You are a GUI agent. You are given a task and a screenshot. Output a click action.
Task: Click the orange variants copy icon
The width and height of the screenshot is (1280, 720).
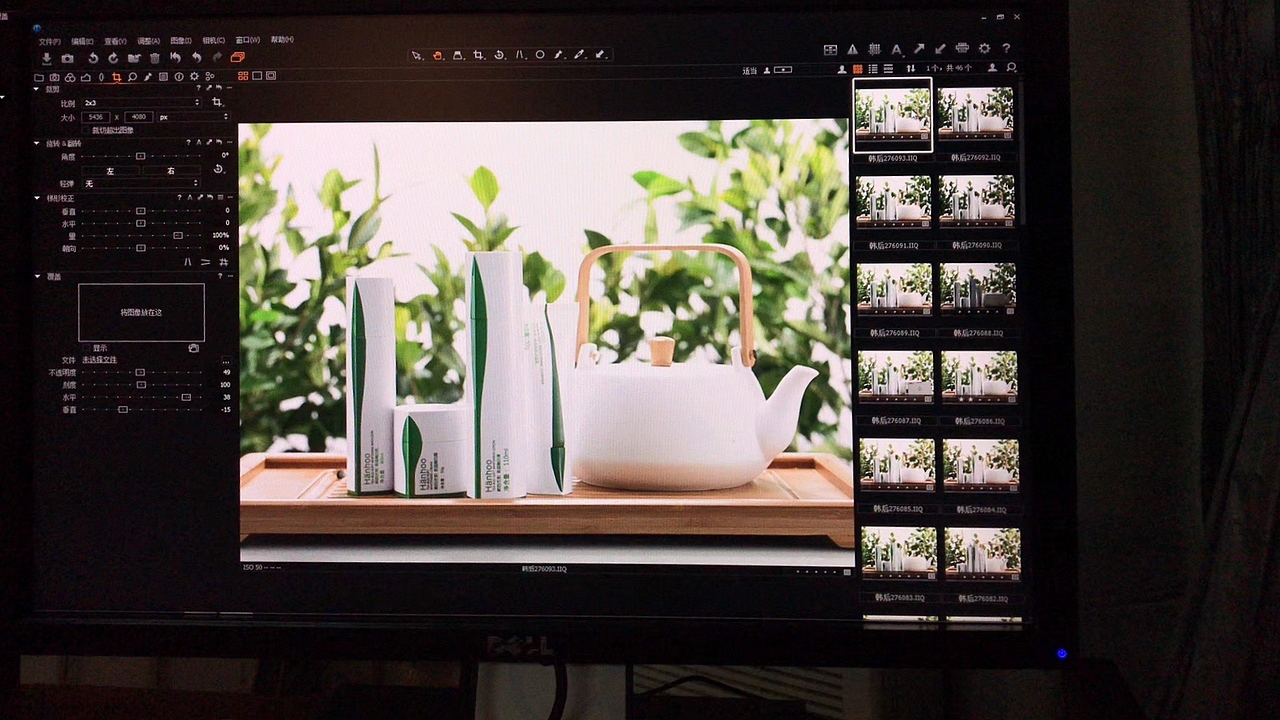coord(238,57)
